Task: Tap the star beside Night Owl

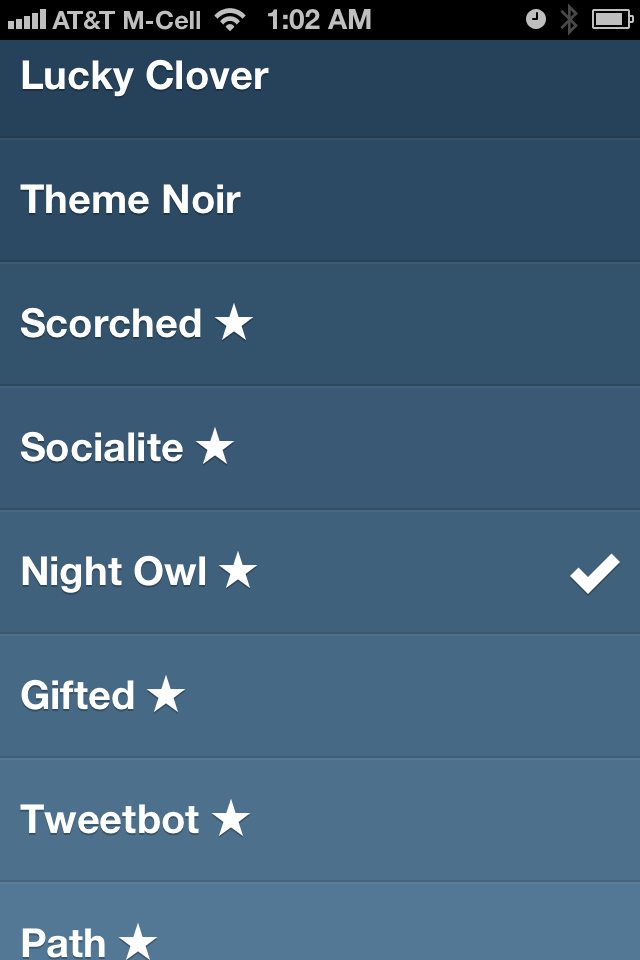Action: point(238,571)
